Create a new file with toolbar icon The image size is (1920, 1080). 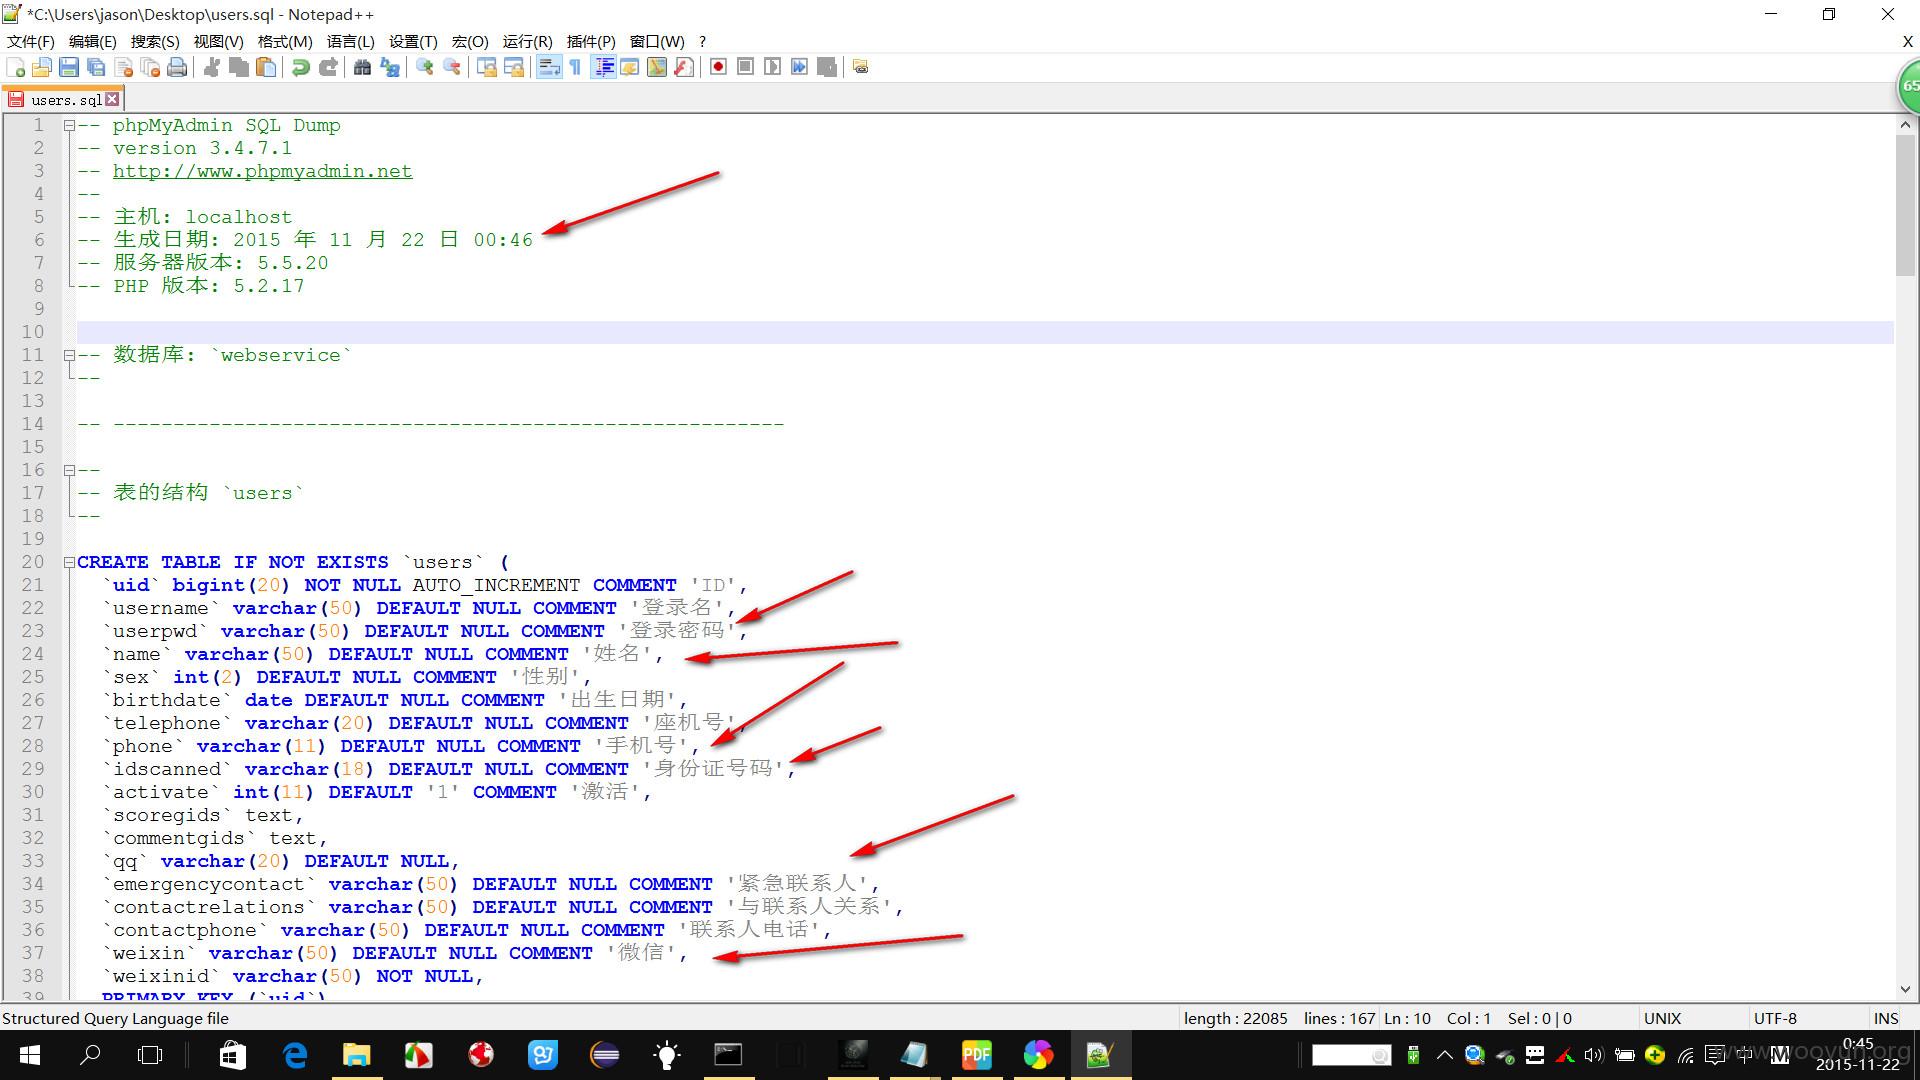click(x=15, y=67)
